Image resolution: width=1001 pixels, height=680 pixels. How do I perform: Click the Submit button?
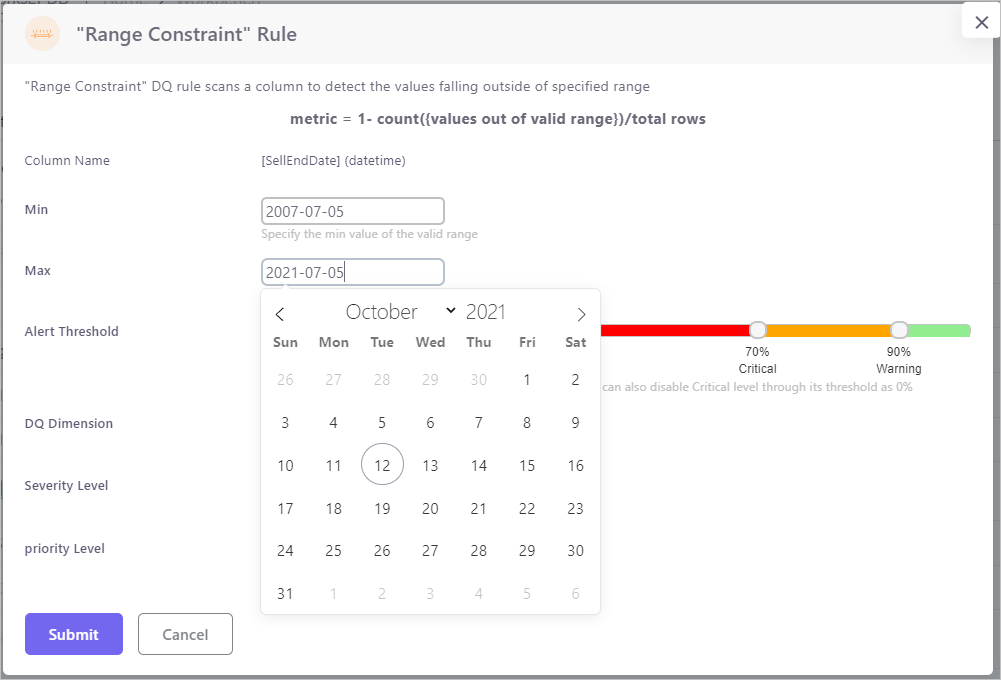(74, 634)
